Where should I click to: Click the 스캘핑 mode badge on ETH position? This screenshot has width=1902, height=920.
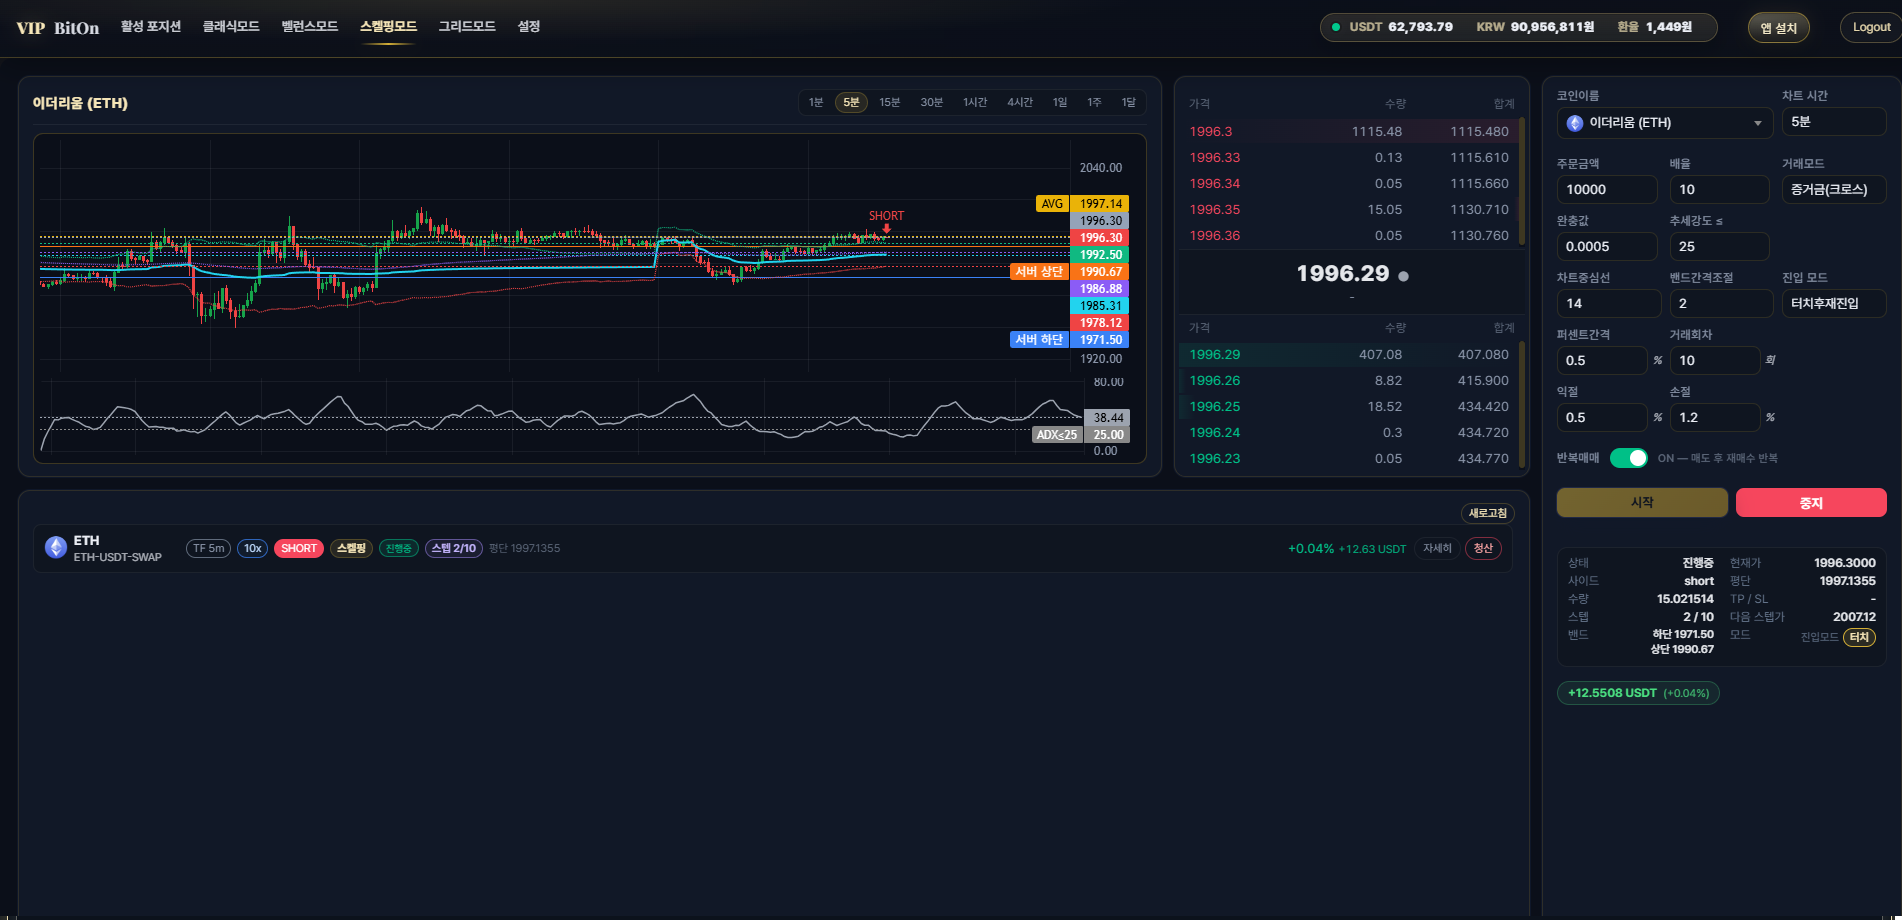pos(351,548)
